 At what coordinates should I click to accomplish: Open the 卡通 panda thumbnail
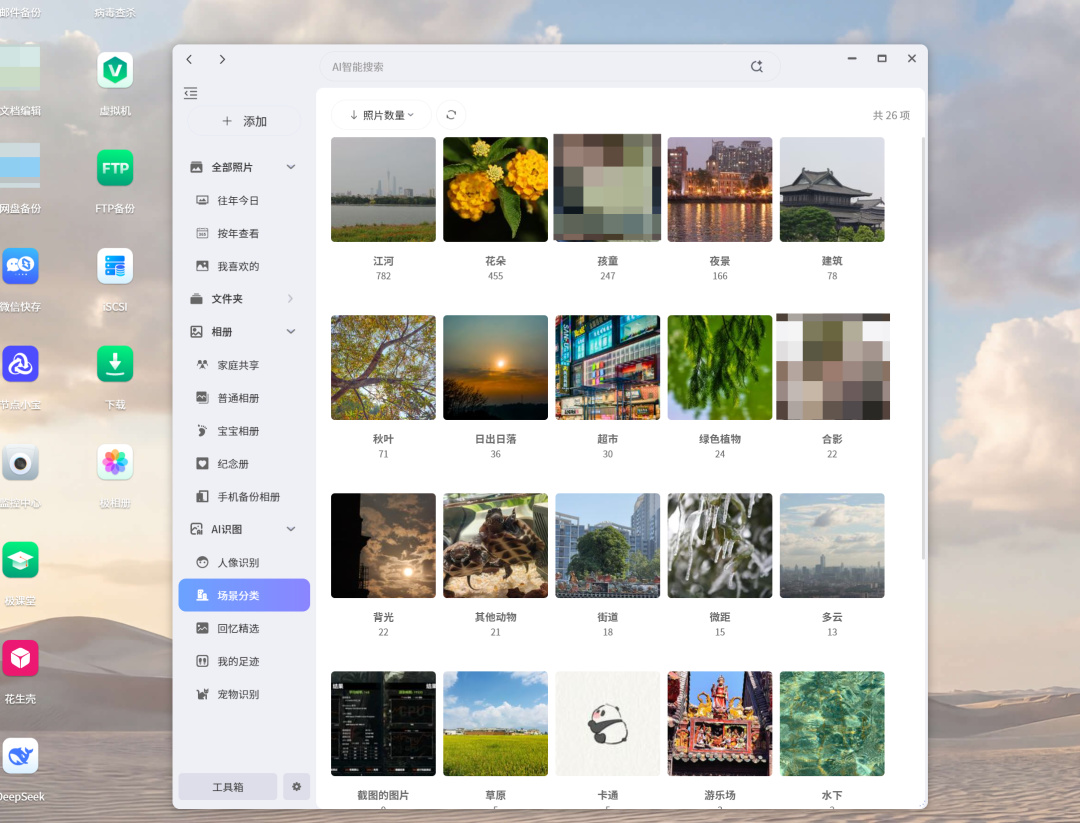pos(608,723)
